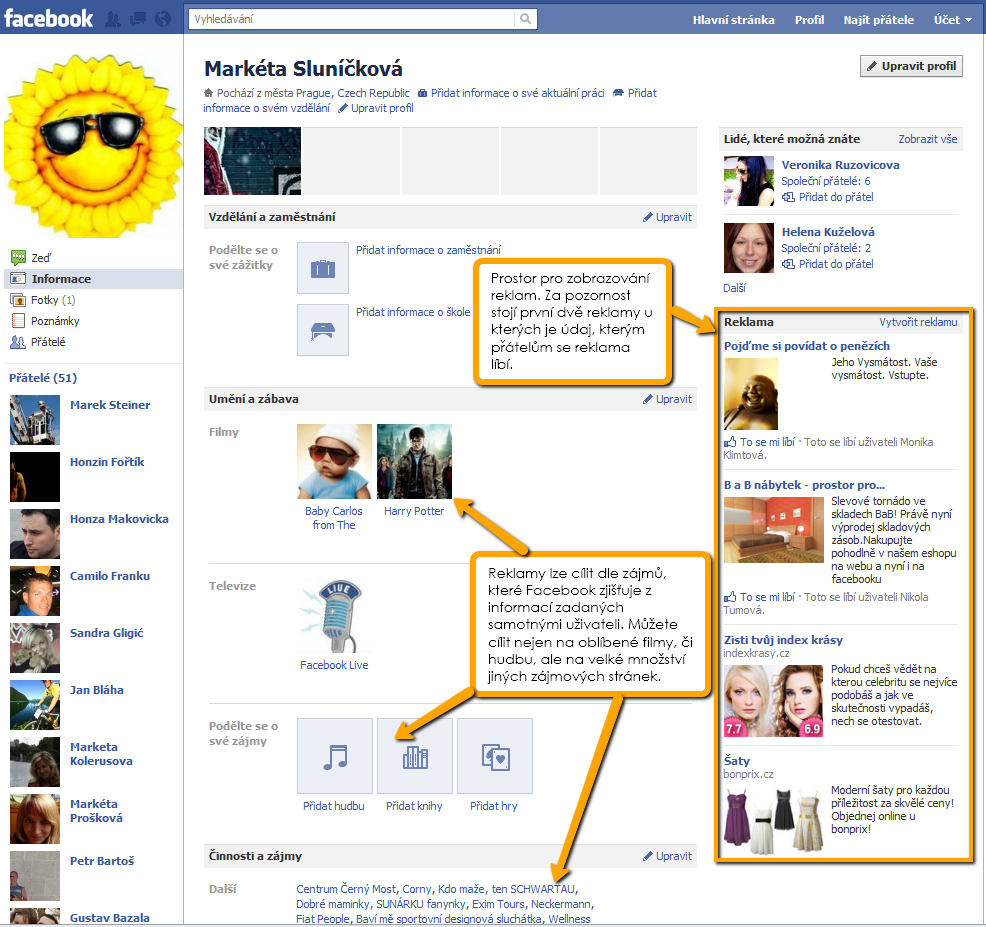Click Přidat informace o své aktuální práci
This screenshot has height=927, width=986.
tap(517, 93)
